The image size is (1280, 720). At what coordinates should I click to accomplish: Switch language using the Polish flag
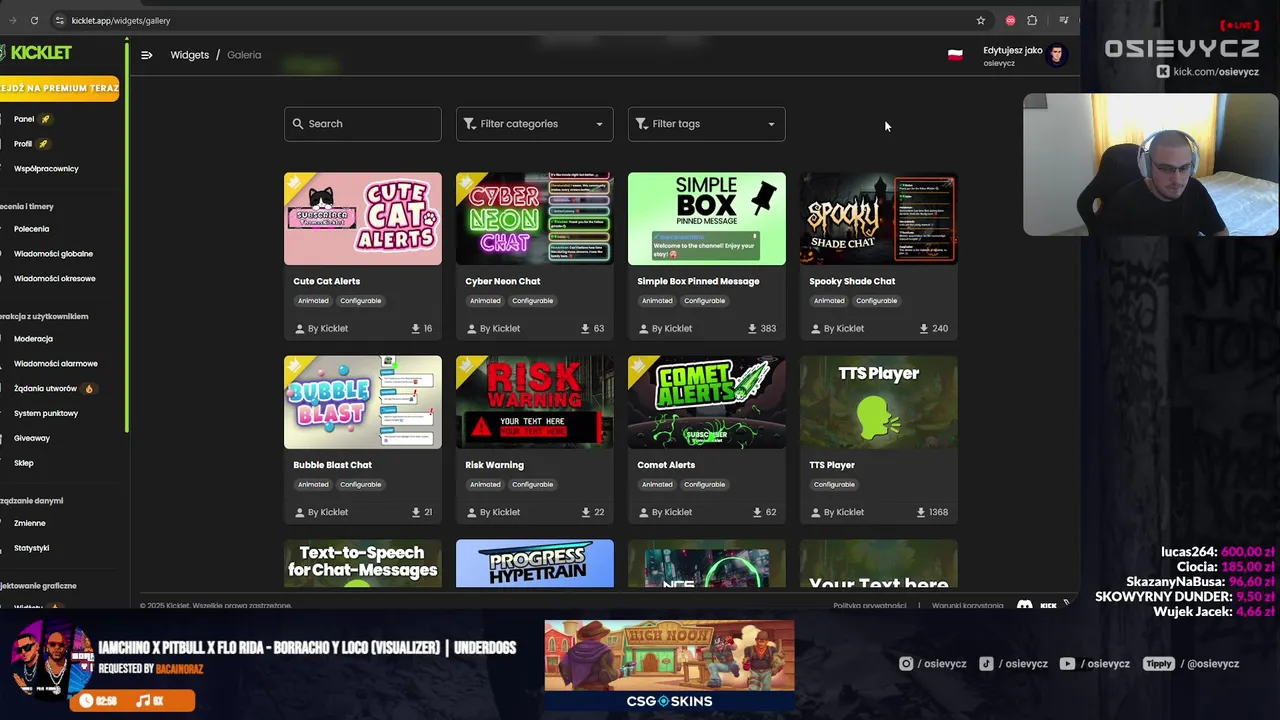955,55
